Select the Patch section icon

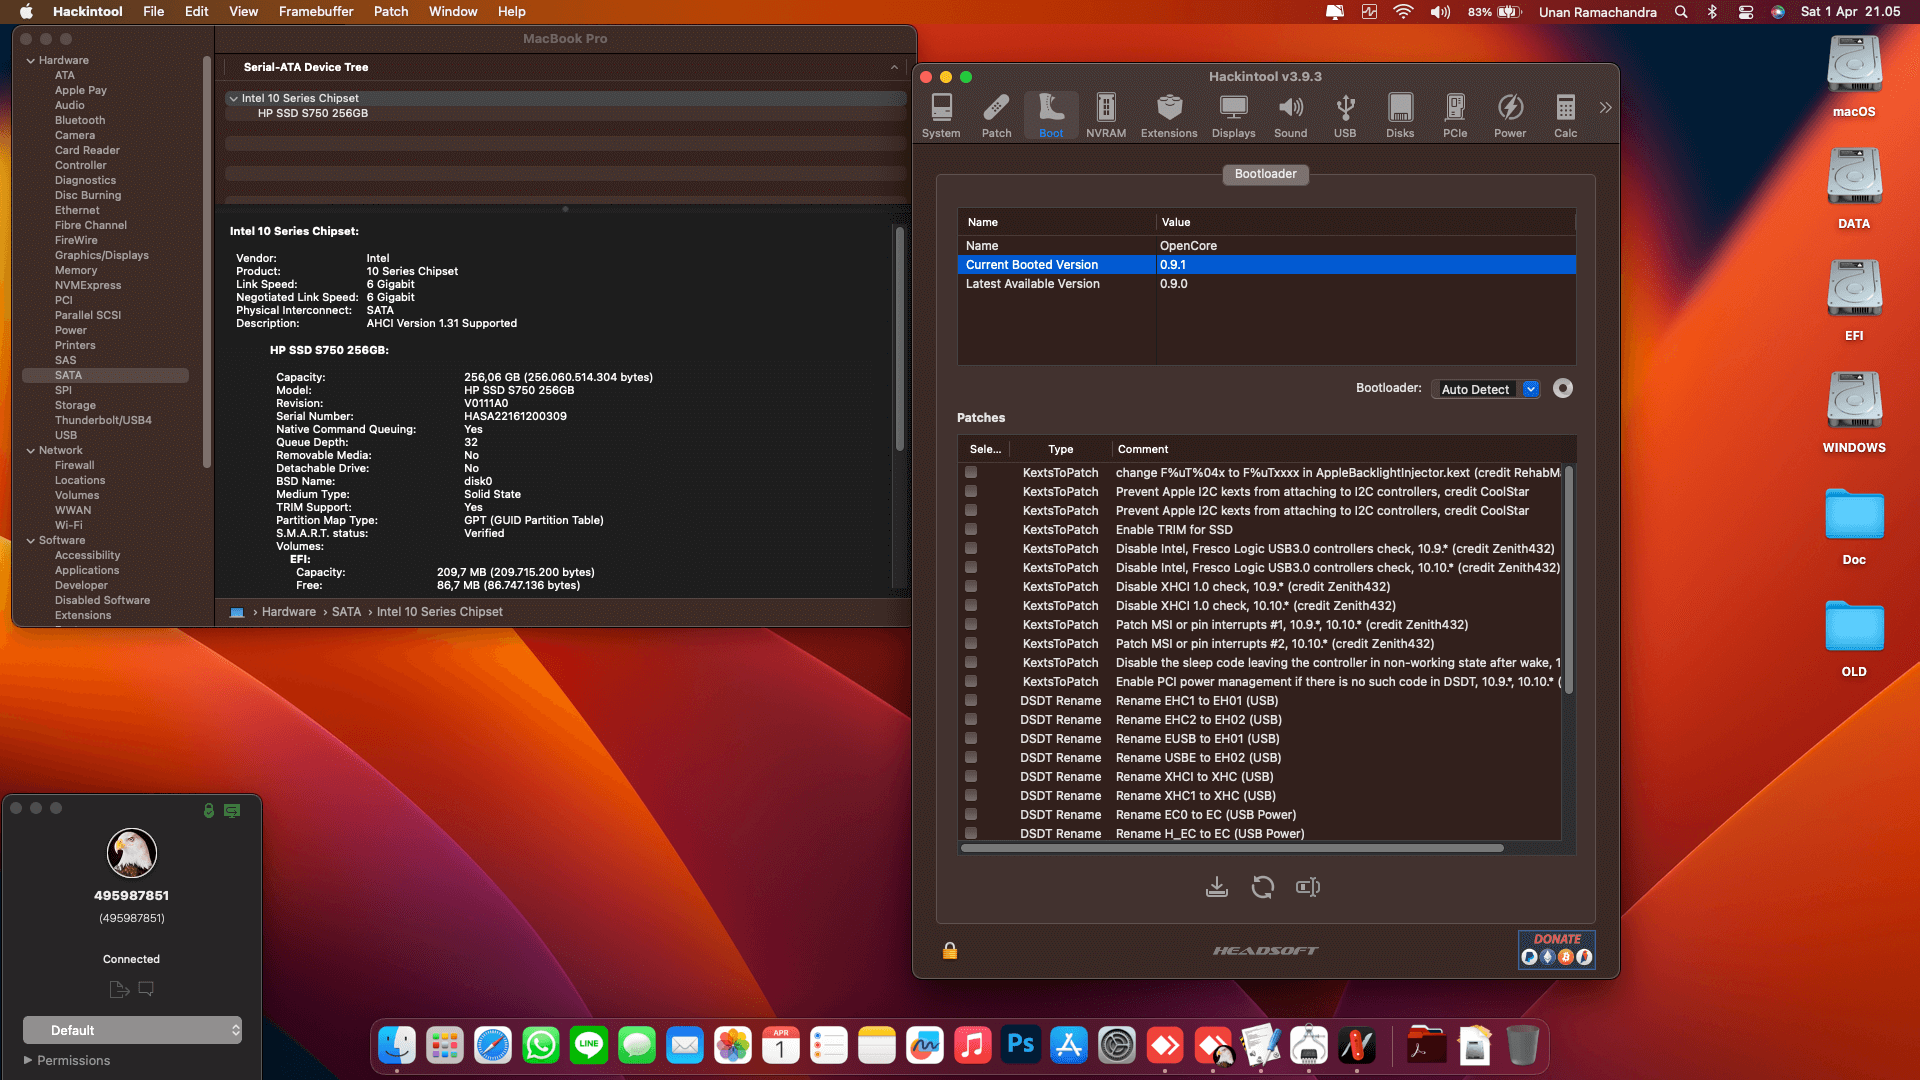click(996, 112)
